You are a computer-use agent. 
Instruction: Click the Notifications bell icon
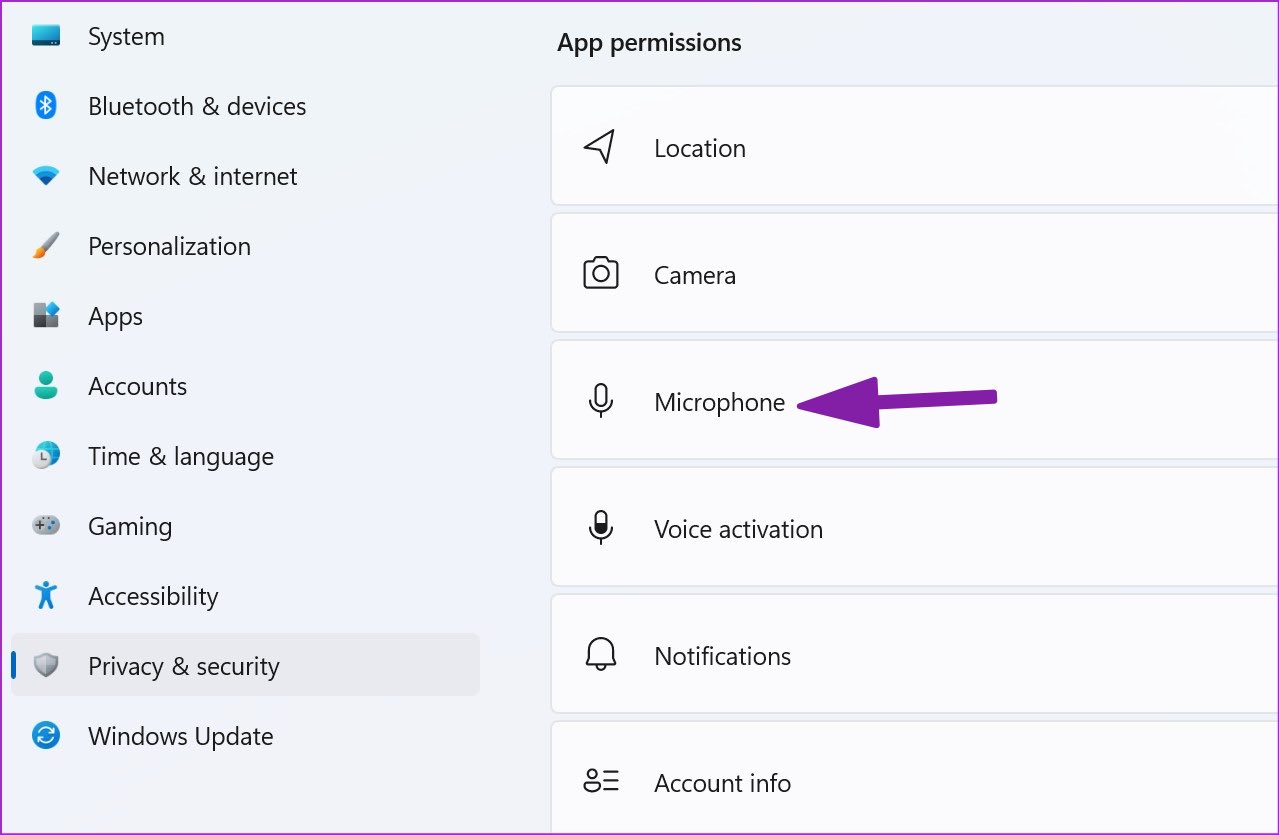click(x=600, y=655)
